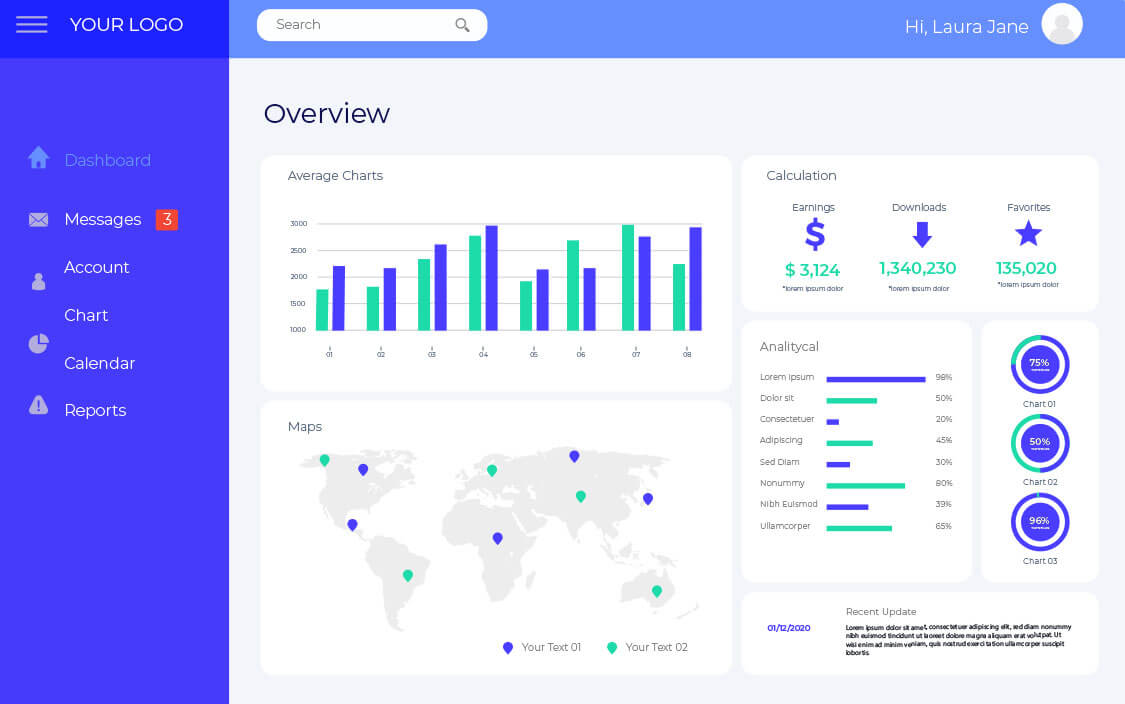
Task: Click the Lorem Ipsum 98% progress bar
Action: [x=876, y=378]
